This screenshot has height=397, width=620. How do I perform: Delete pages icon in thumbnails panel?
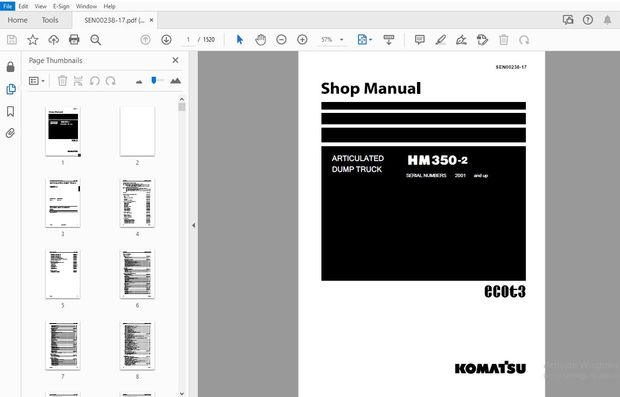click(x=62, y=81)
